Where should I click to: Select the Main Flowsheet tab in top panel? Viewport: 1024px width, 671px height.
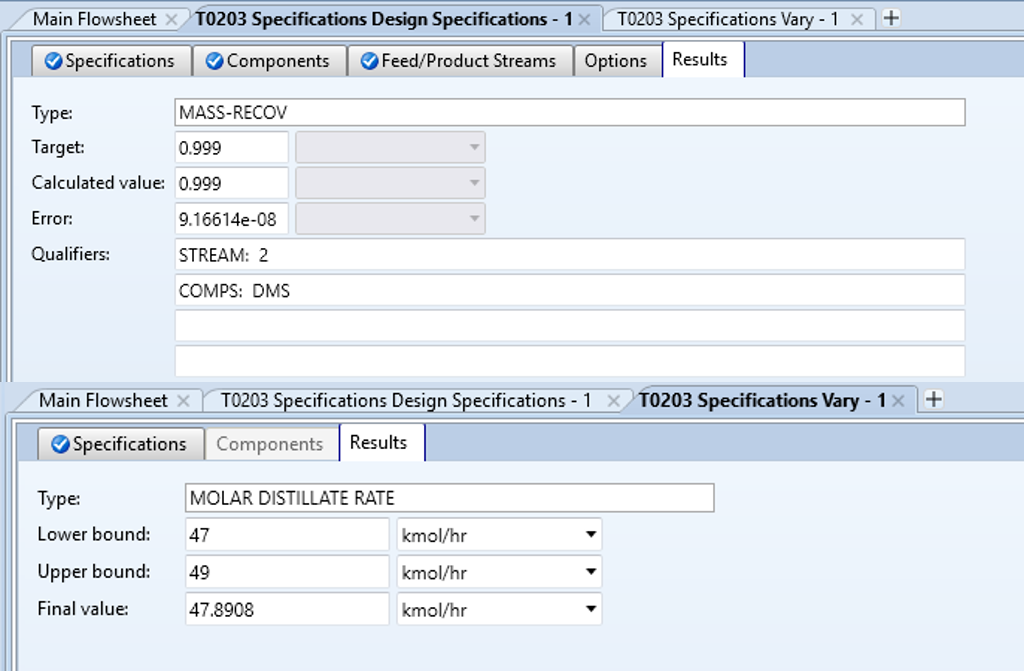(x=96, y=19)
